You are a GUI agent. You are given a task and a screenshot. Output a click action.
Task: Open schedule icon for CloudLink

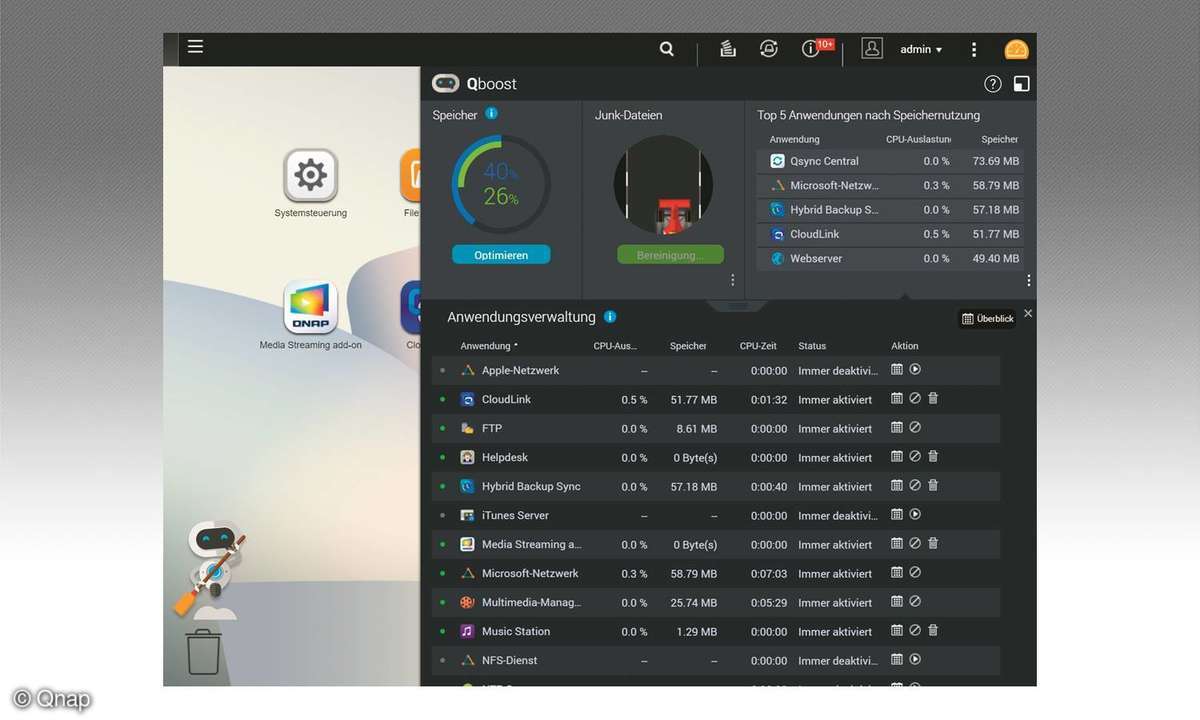(x=897, y=399)
